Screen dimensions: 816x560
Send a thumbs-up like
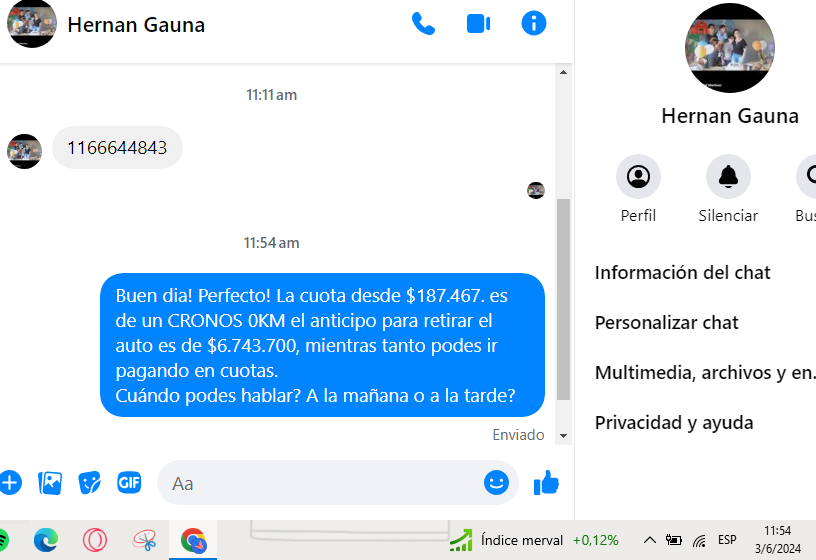pyautogui.click(x=546, y=482)
